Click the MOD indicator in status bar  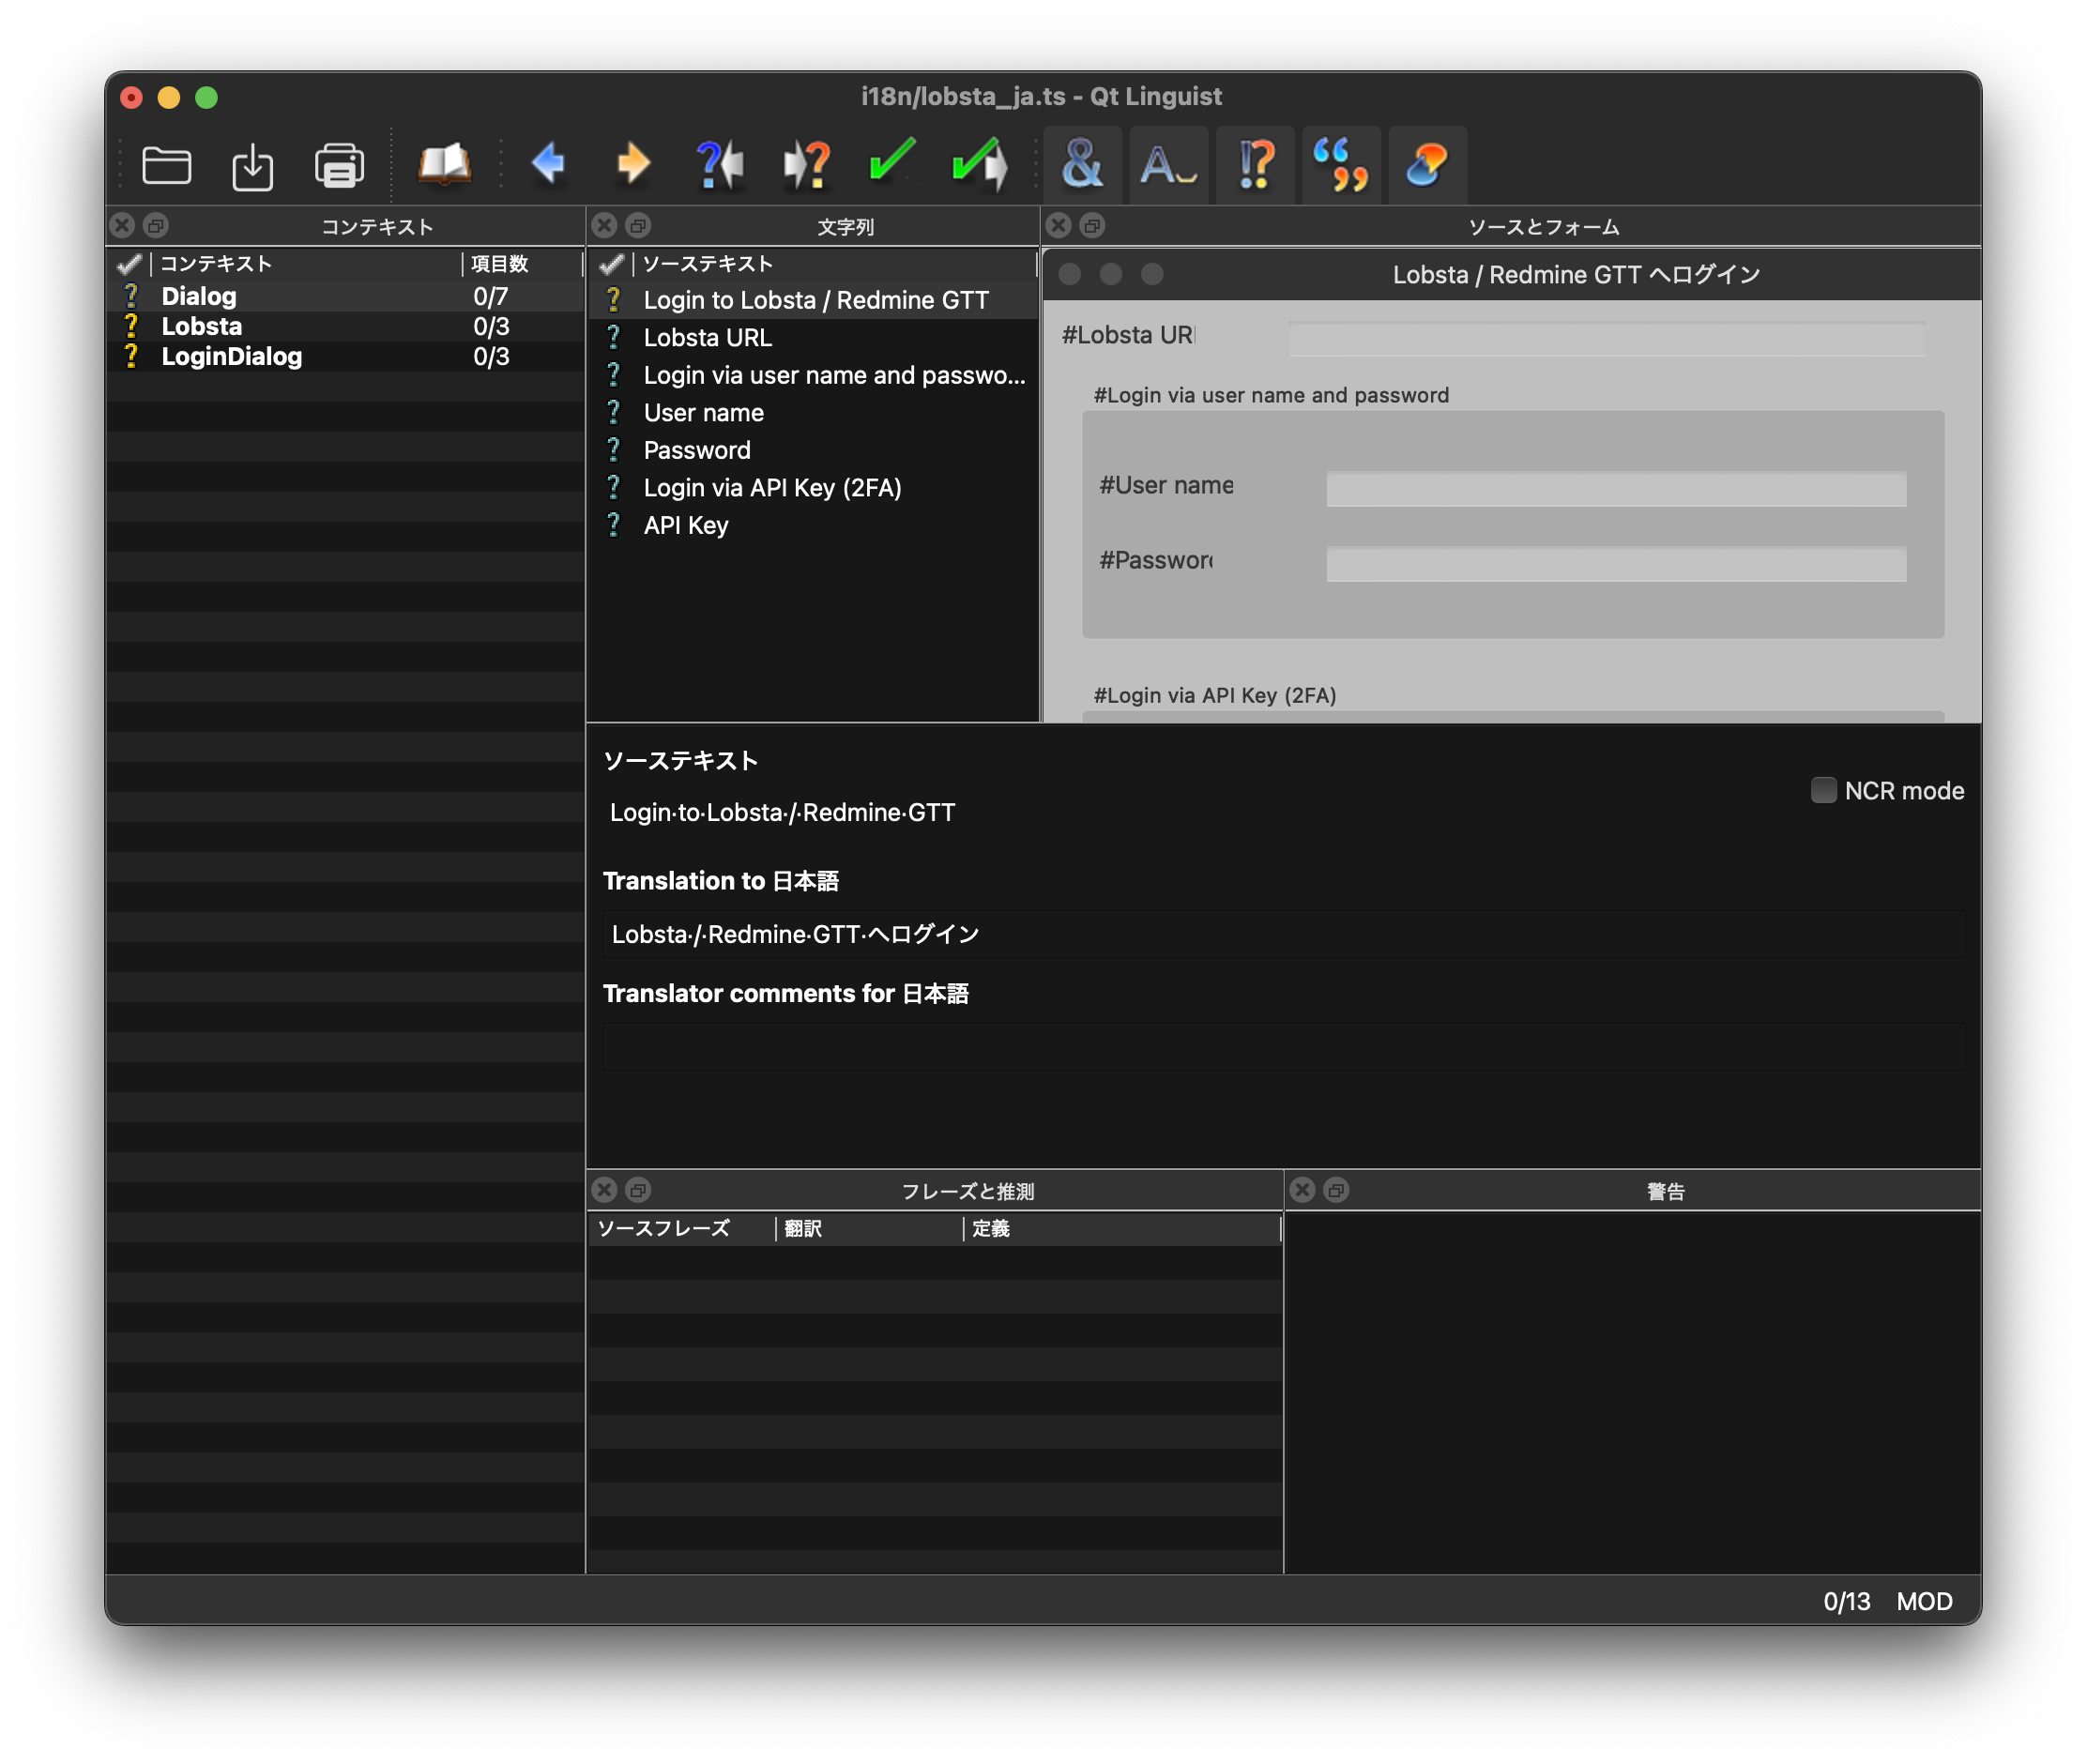[1924, 1601]
